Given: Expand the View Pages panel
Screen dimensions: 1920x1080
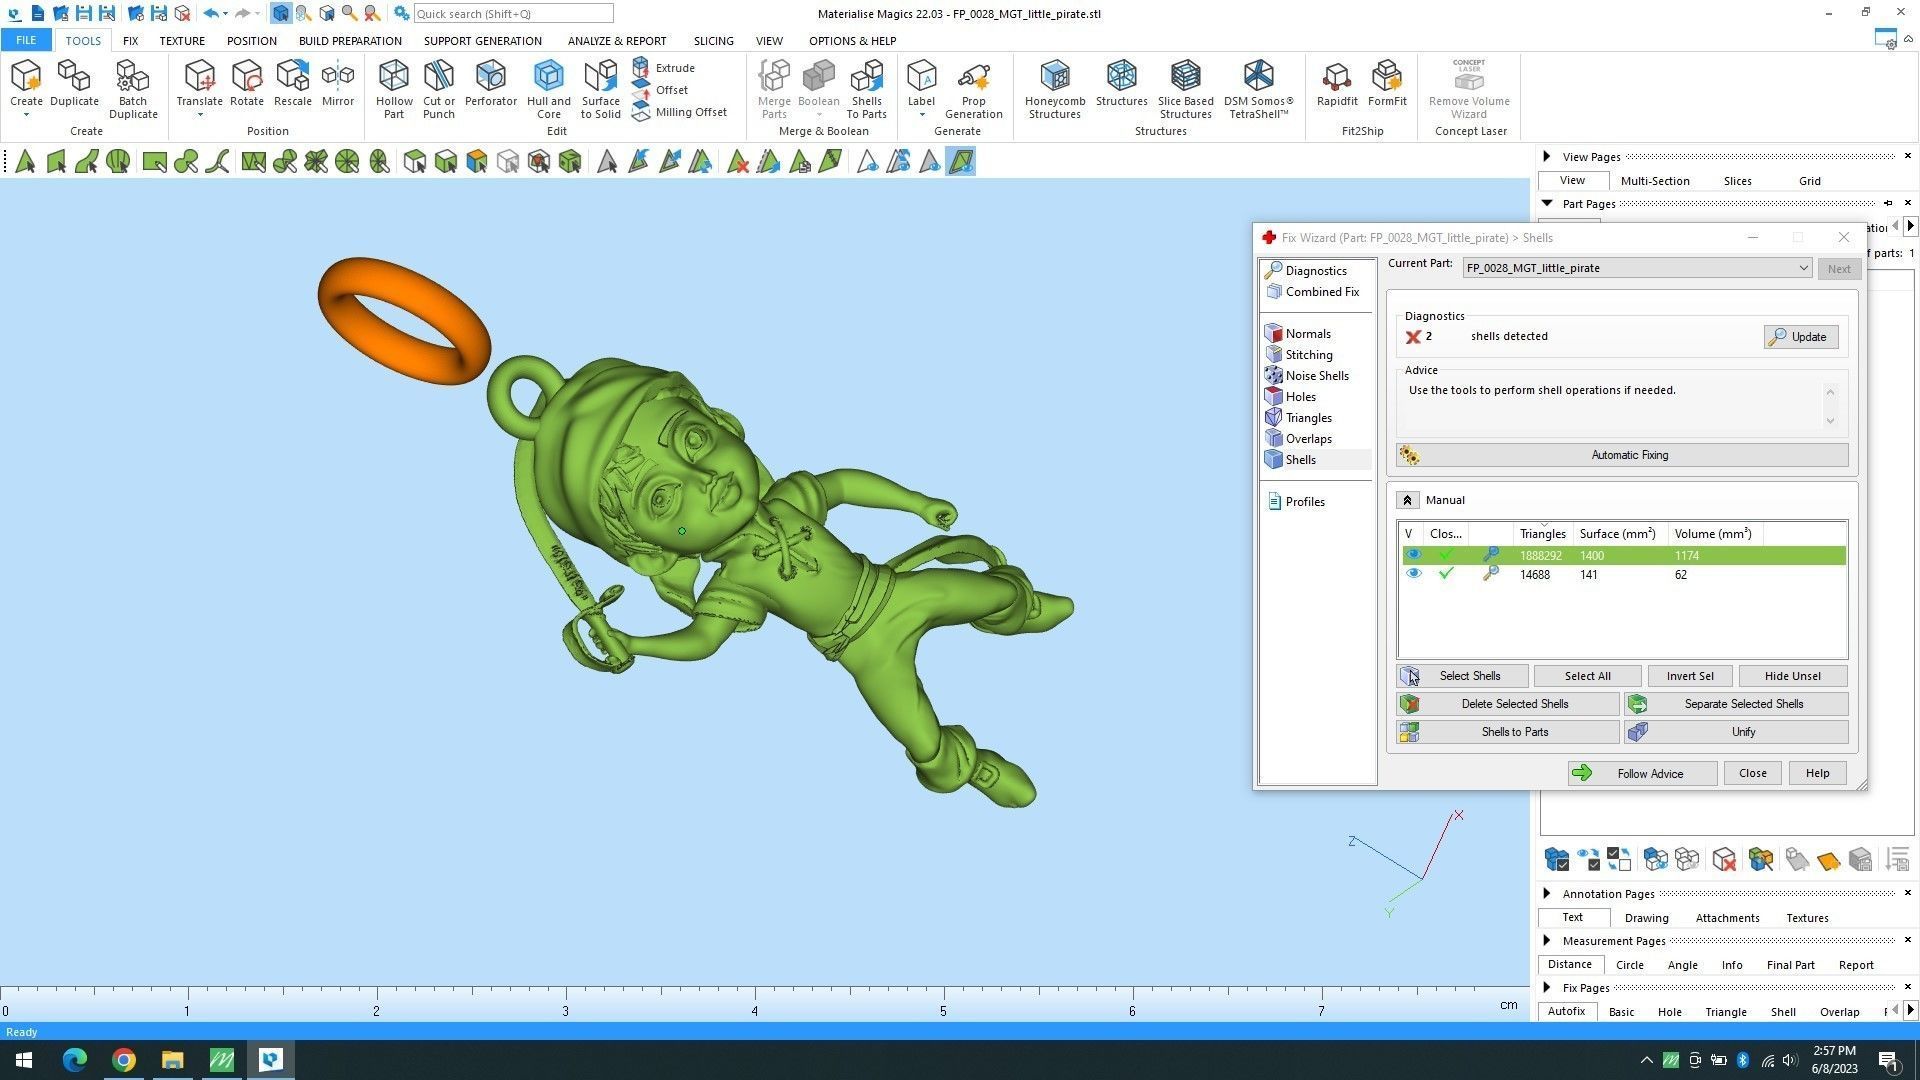Looking at the screenshot, I should 1547,157.
